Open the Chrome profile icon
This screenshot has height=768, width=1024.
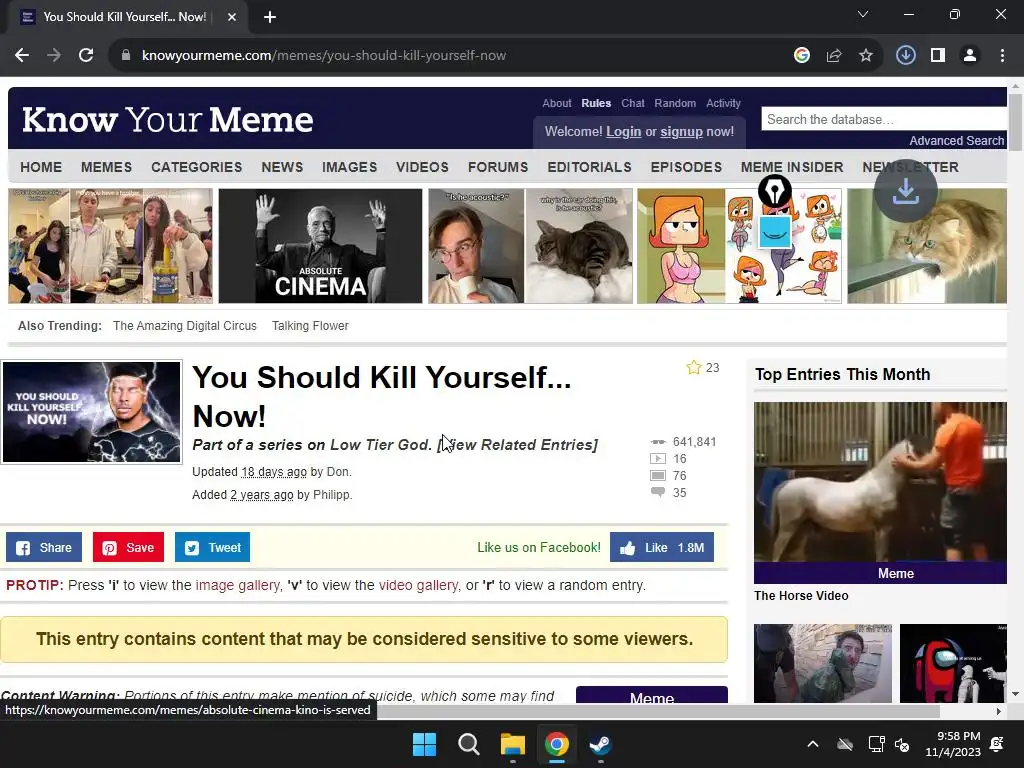pyautogui.click(x=970, y=56)
